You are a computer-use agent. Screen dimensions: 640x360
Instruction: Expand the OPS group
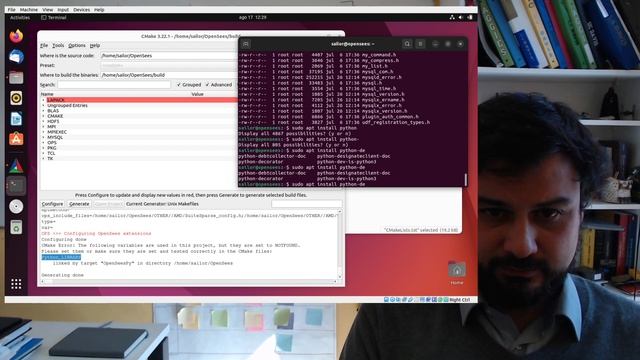coord(43,142)
